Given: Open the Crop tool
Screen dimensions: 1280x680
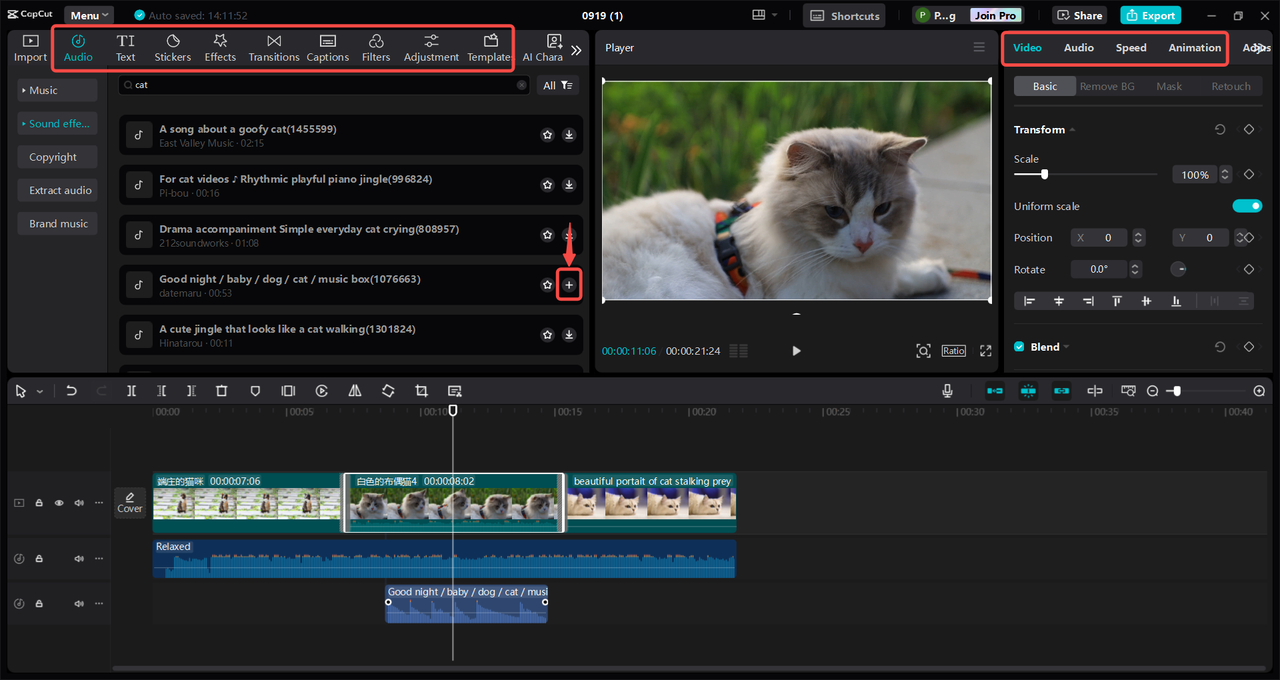Looking at the screenshot, I should 421,391.
